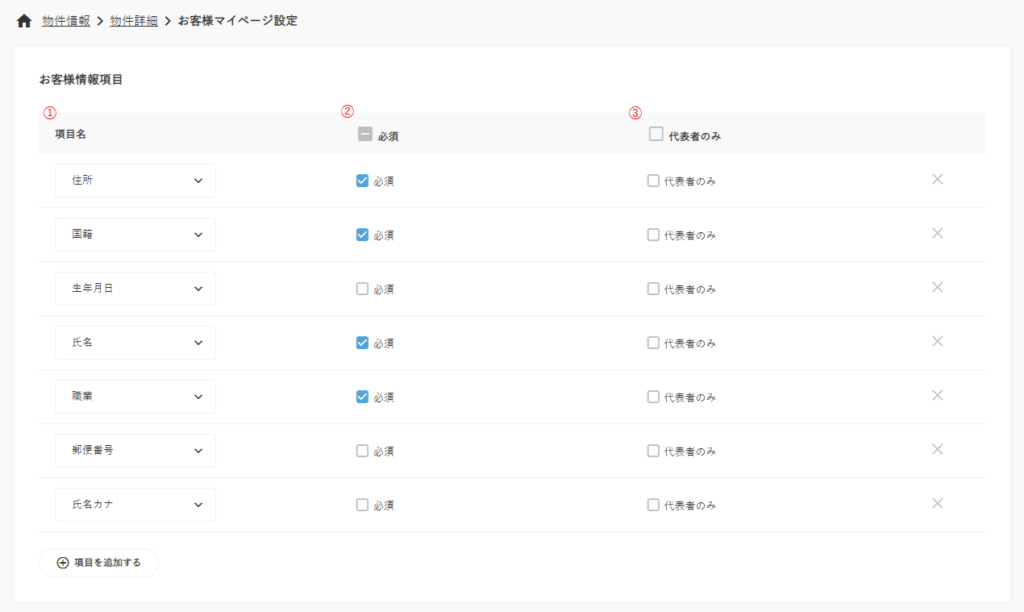Click the 項目を追加する button
Viewport: 1024px width, 612px height.
[98, 563]
